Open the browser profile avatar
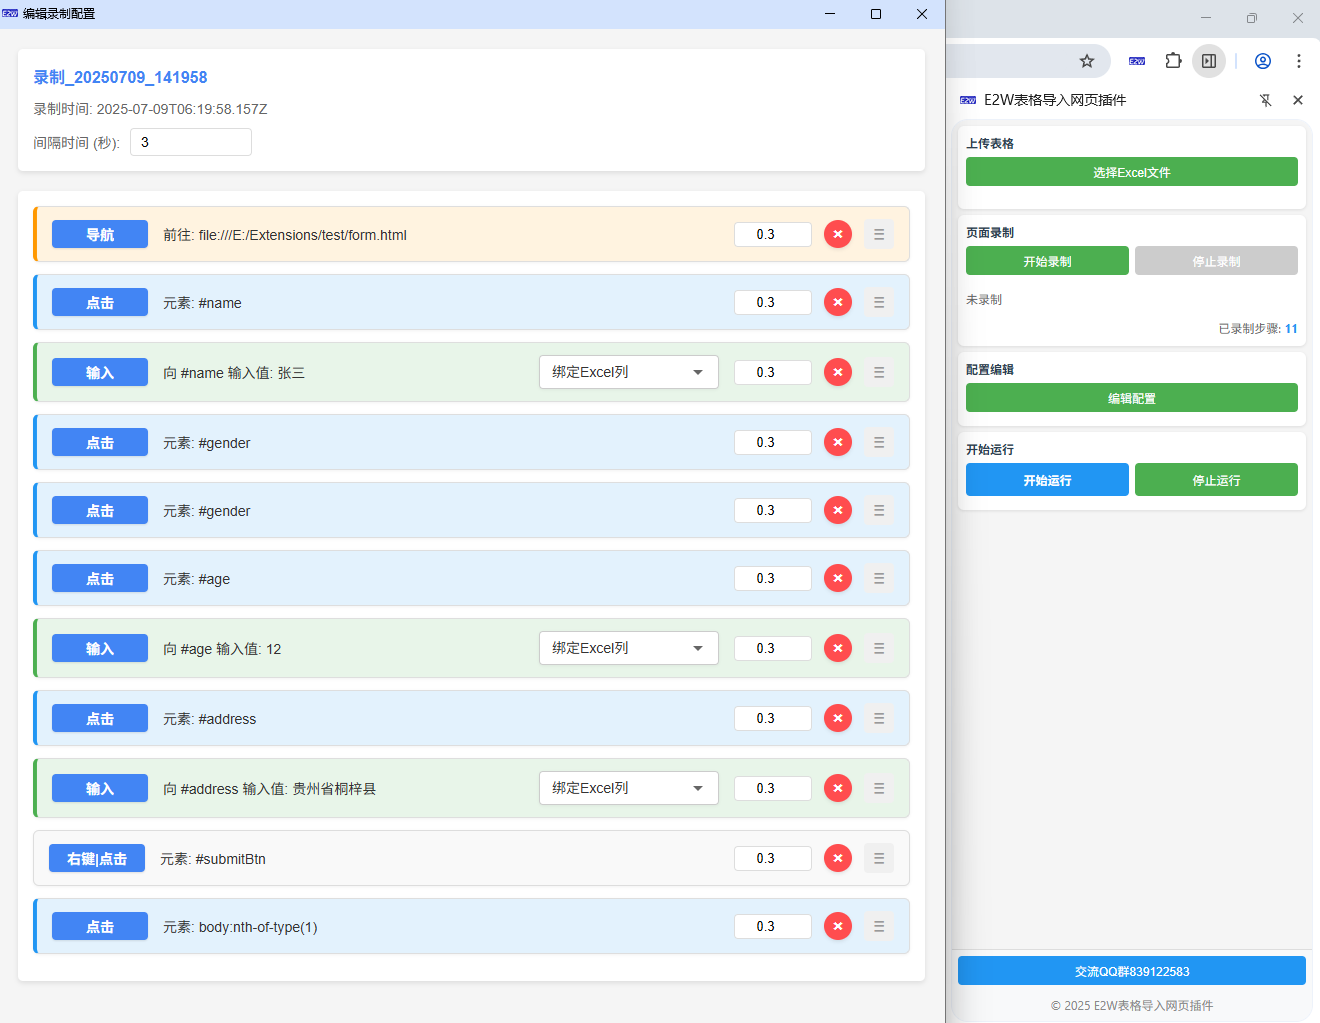 1263,61
